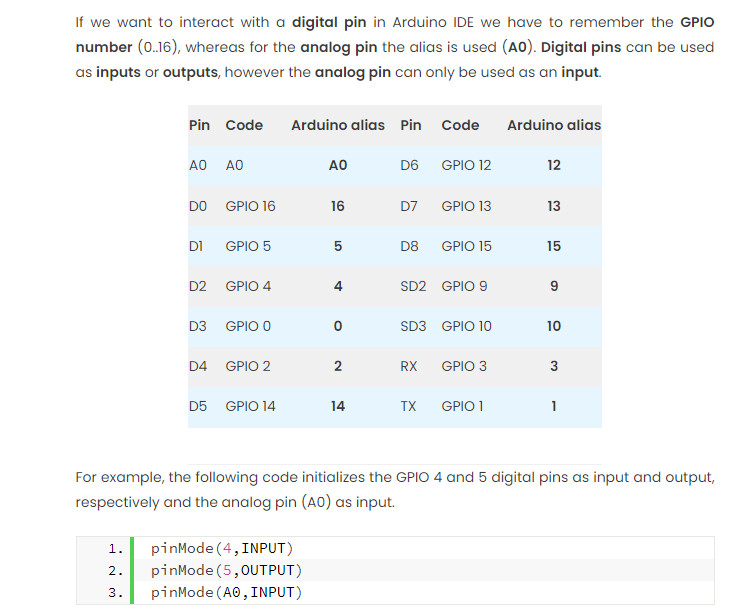This screenshot has height=613, width=730.
Task: Click the 'GPIO 4' table cell
Action: [x=248, y=286]
